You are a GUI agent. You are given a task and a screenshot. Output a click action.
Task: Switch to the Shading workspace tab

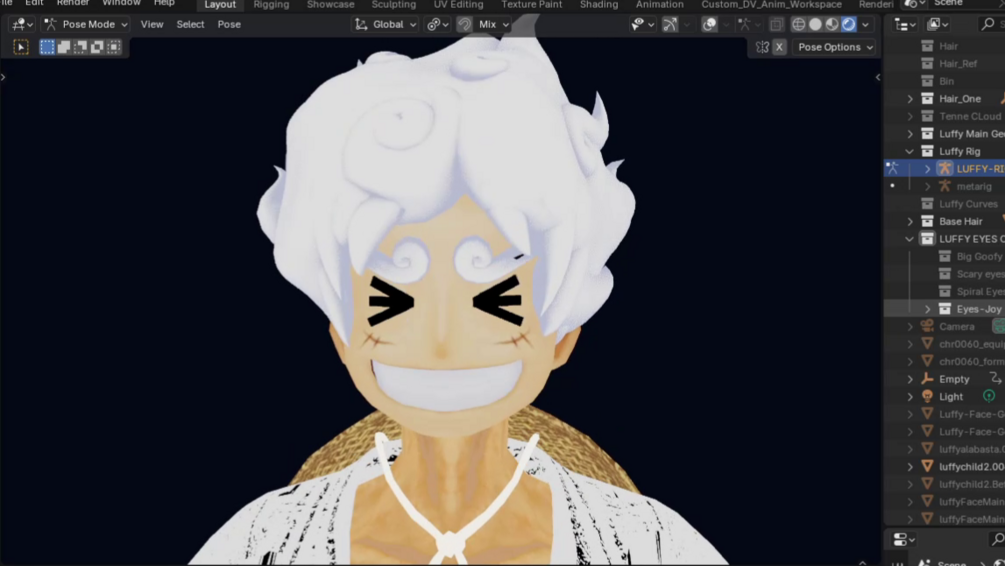599,4
